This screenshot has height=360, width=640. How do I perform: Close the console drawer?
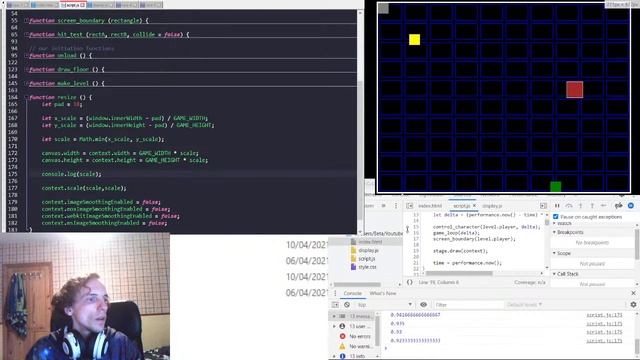pos(633,293)
